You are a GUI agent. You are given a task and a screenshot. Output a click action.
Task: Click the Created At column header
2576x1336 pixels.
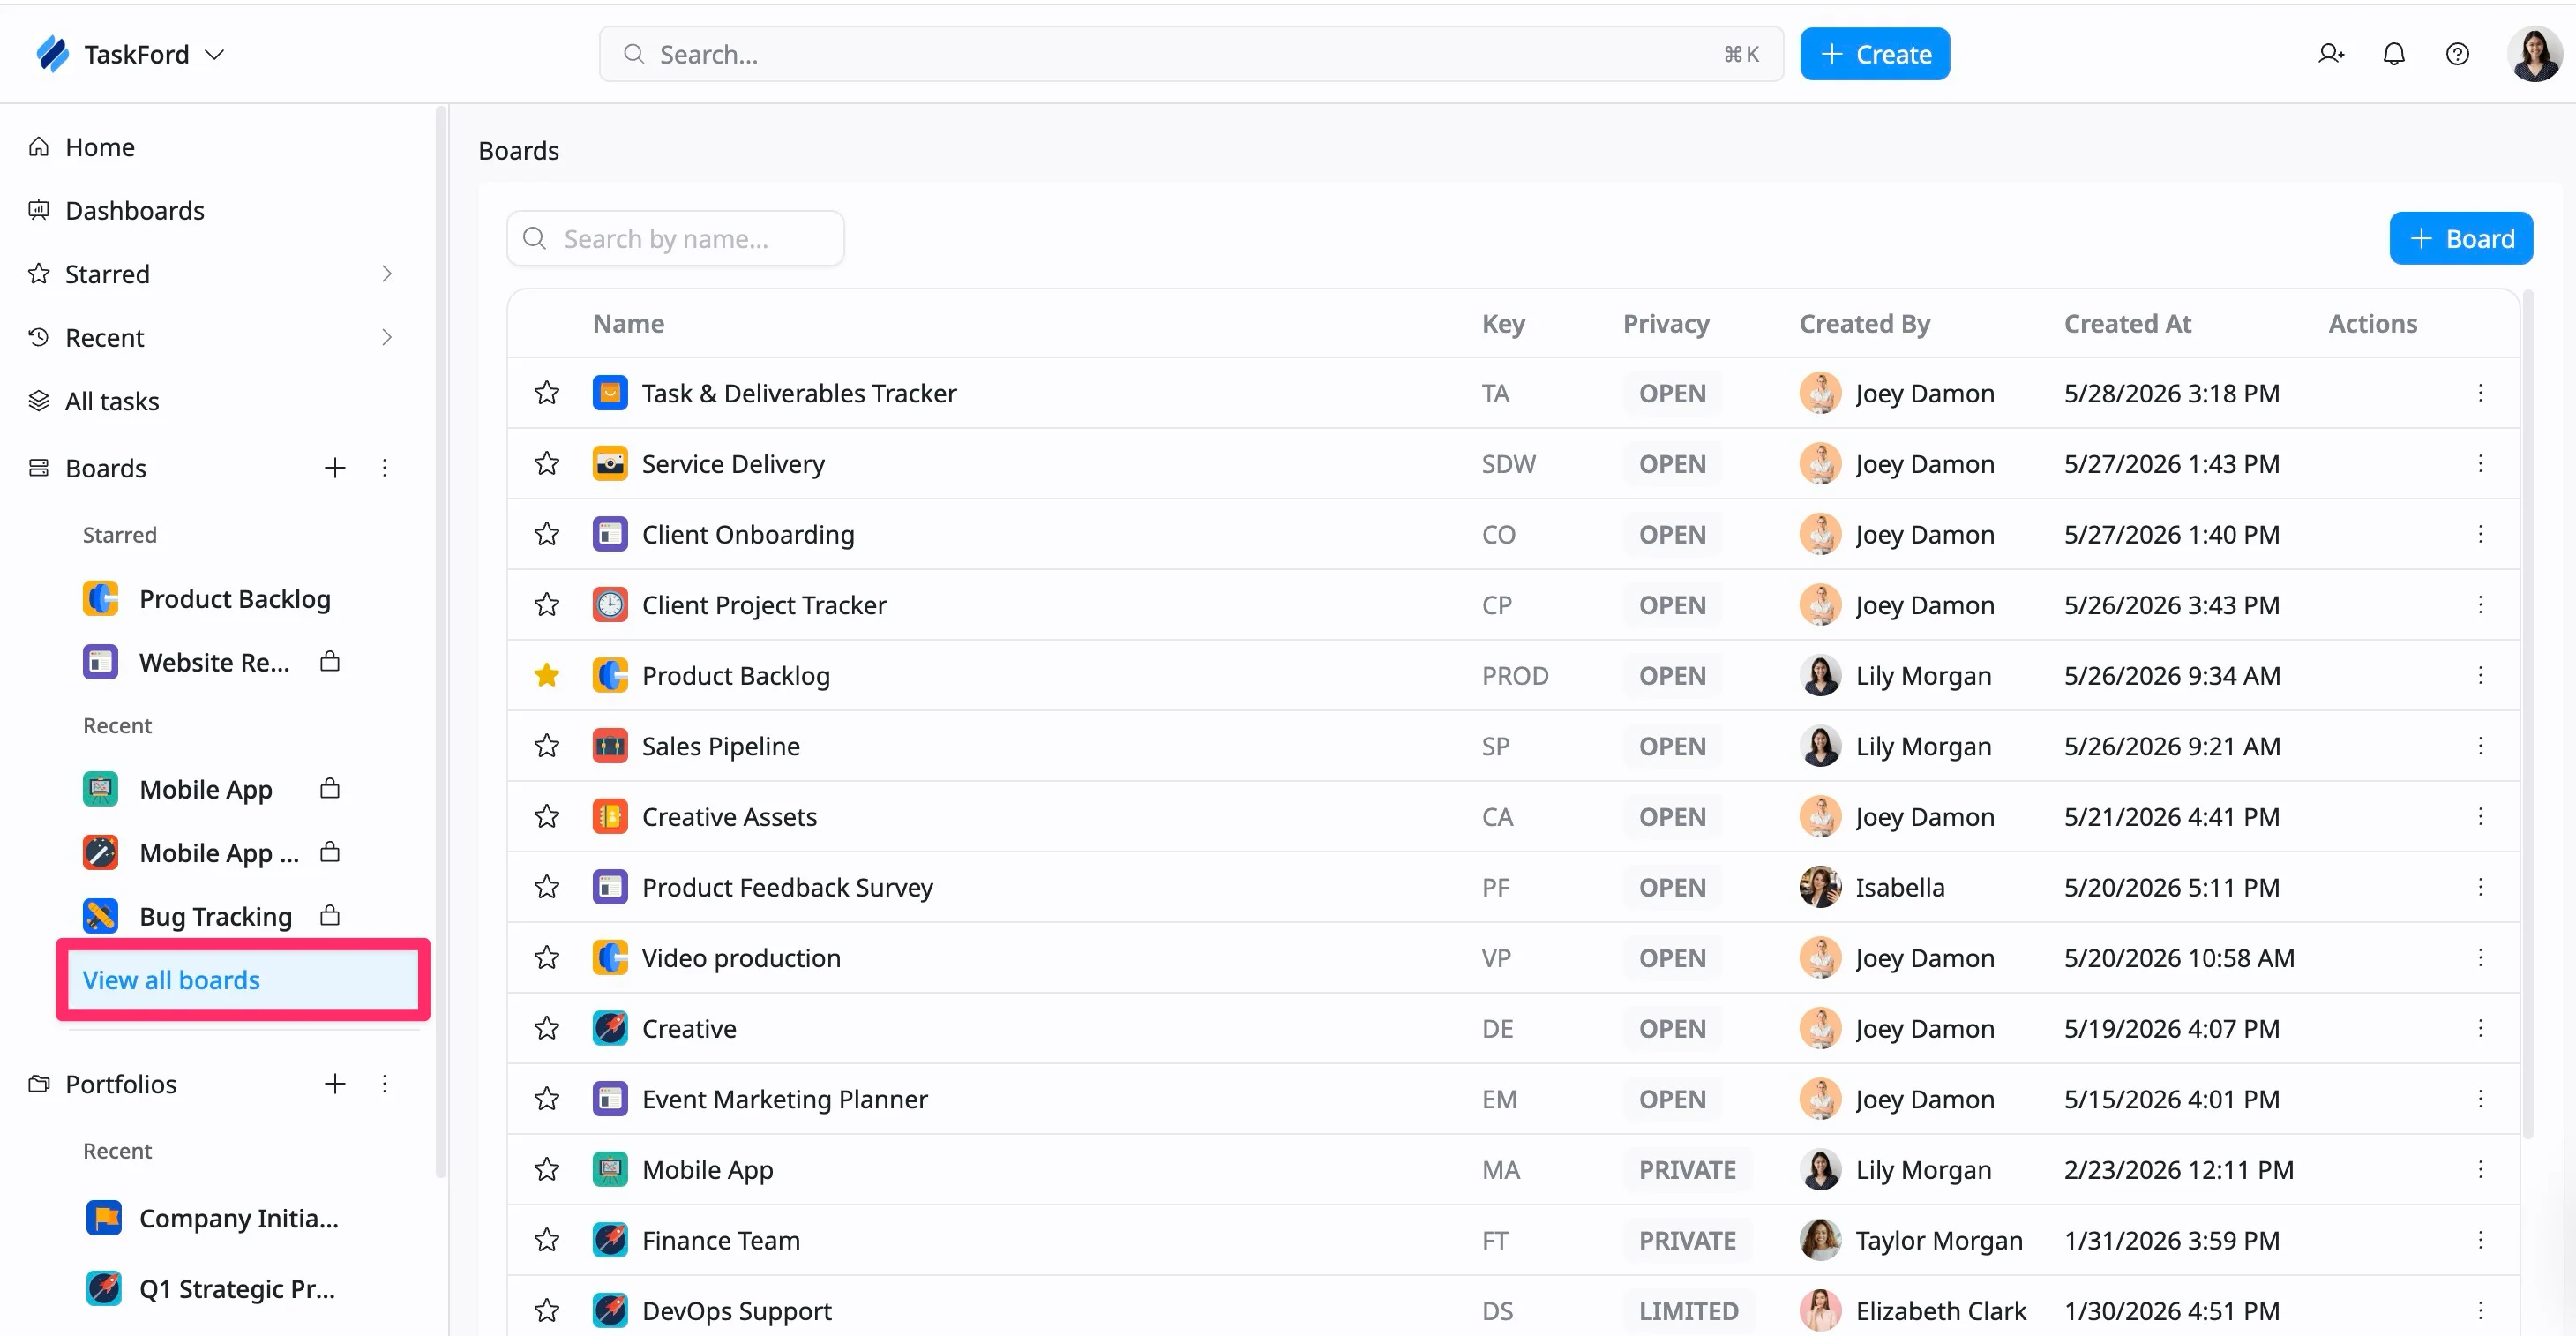point(2127,324)
